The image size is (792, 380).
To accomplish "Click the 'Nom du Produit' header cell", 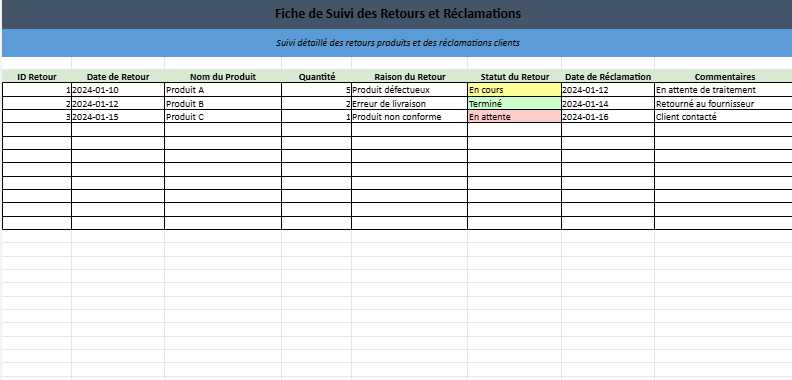I will point(223,77).
